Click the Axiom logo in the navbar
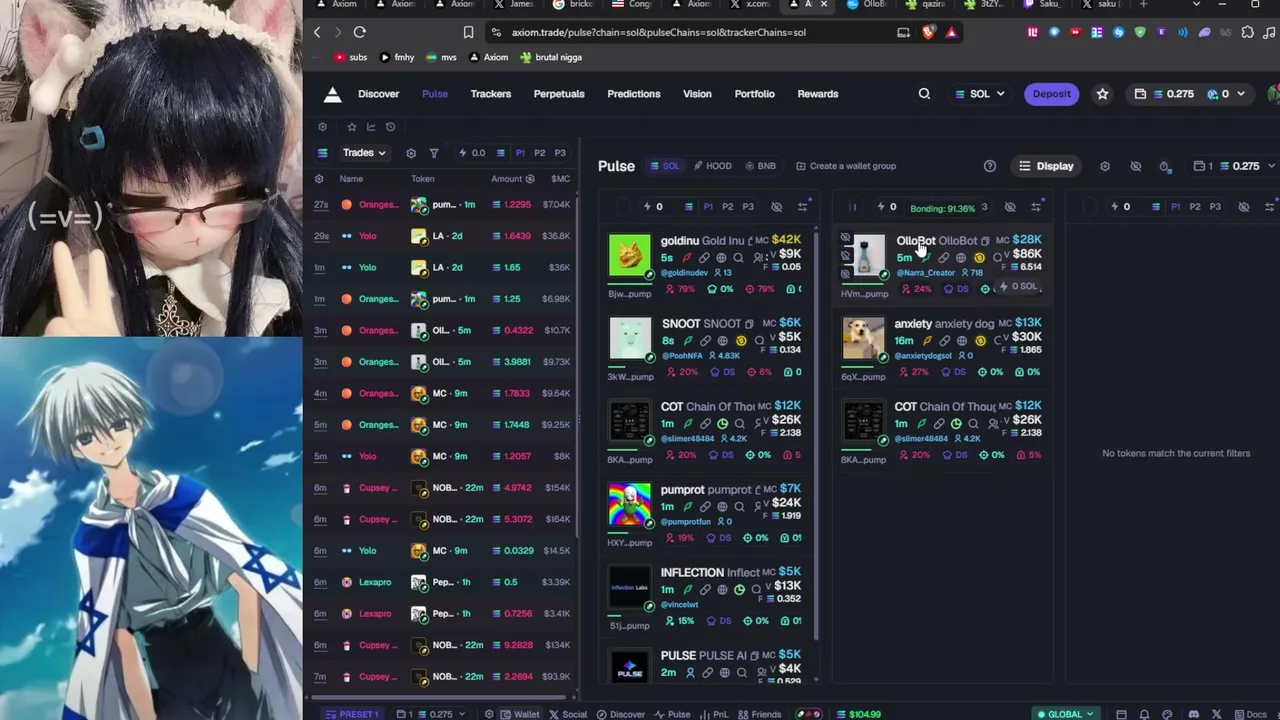This screenshot has width=1280, height=720. 333,94
